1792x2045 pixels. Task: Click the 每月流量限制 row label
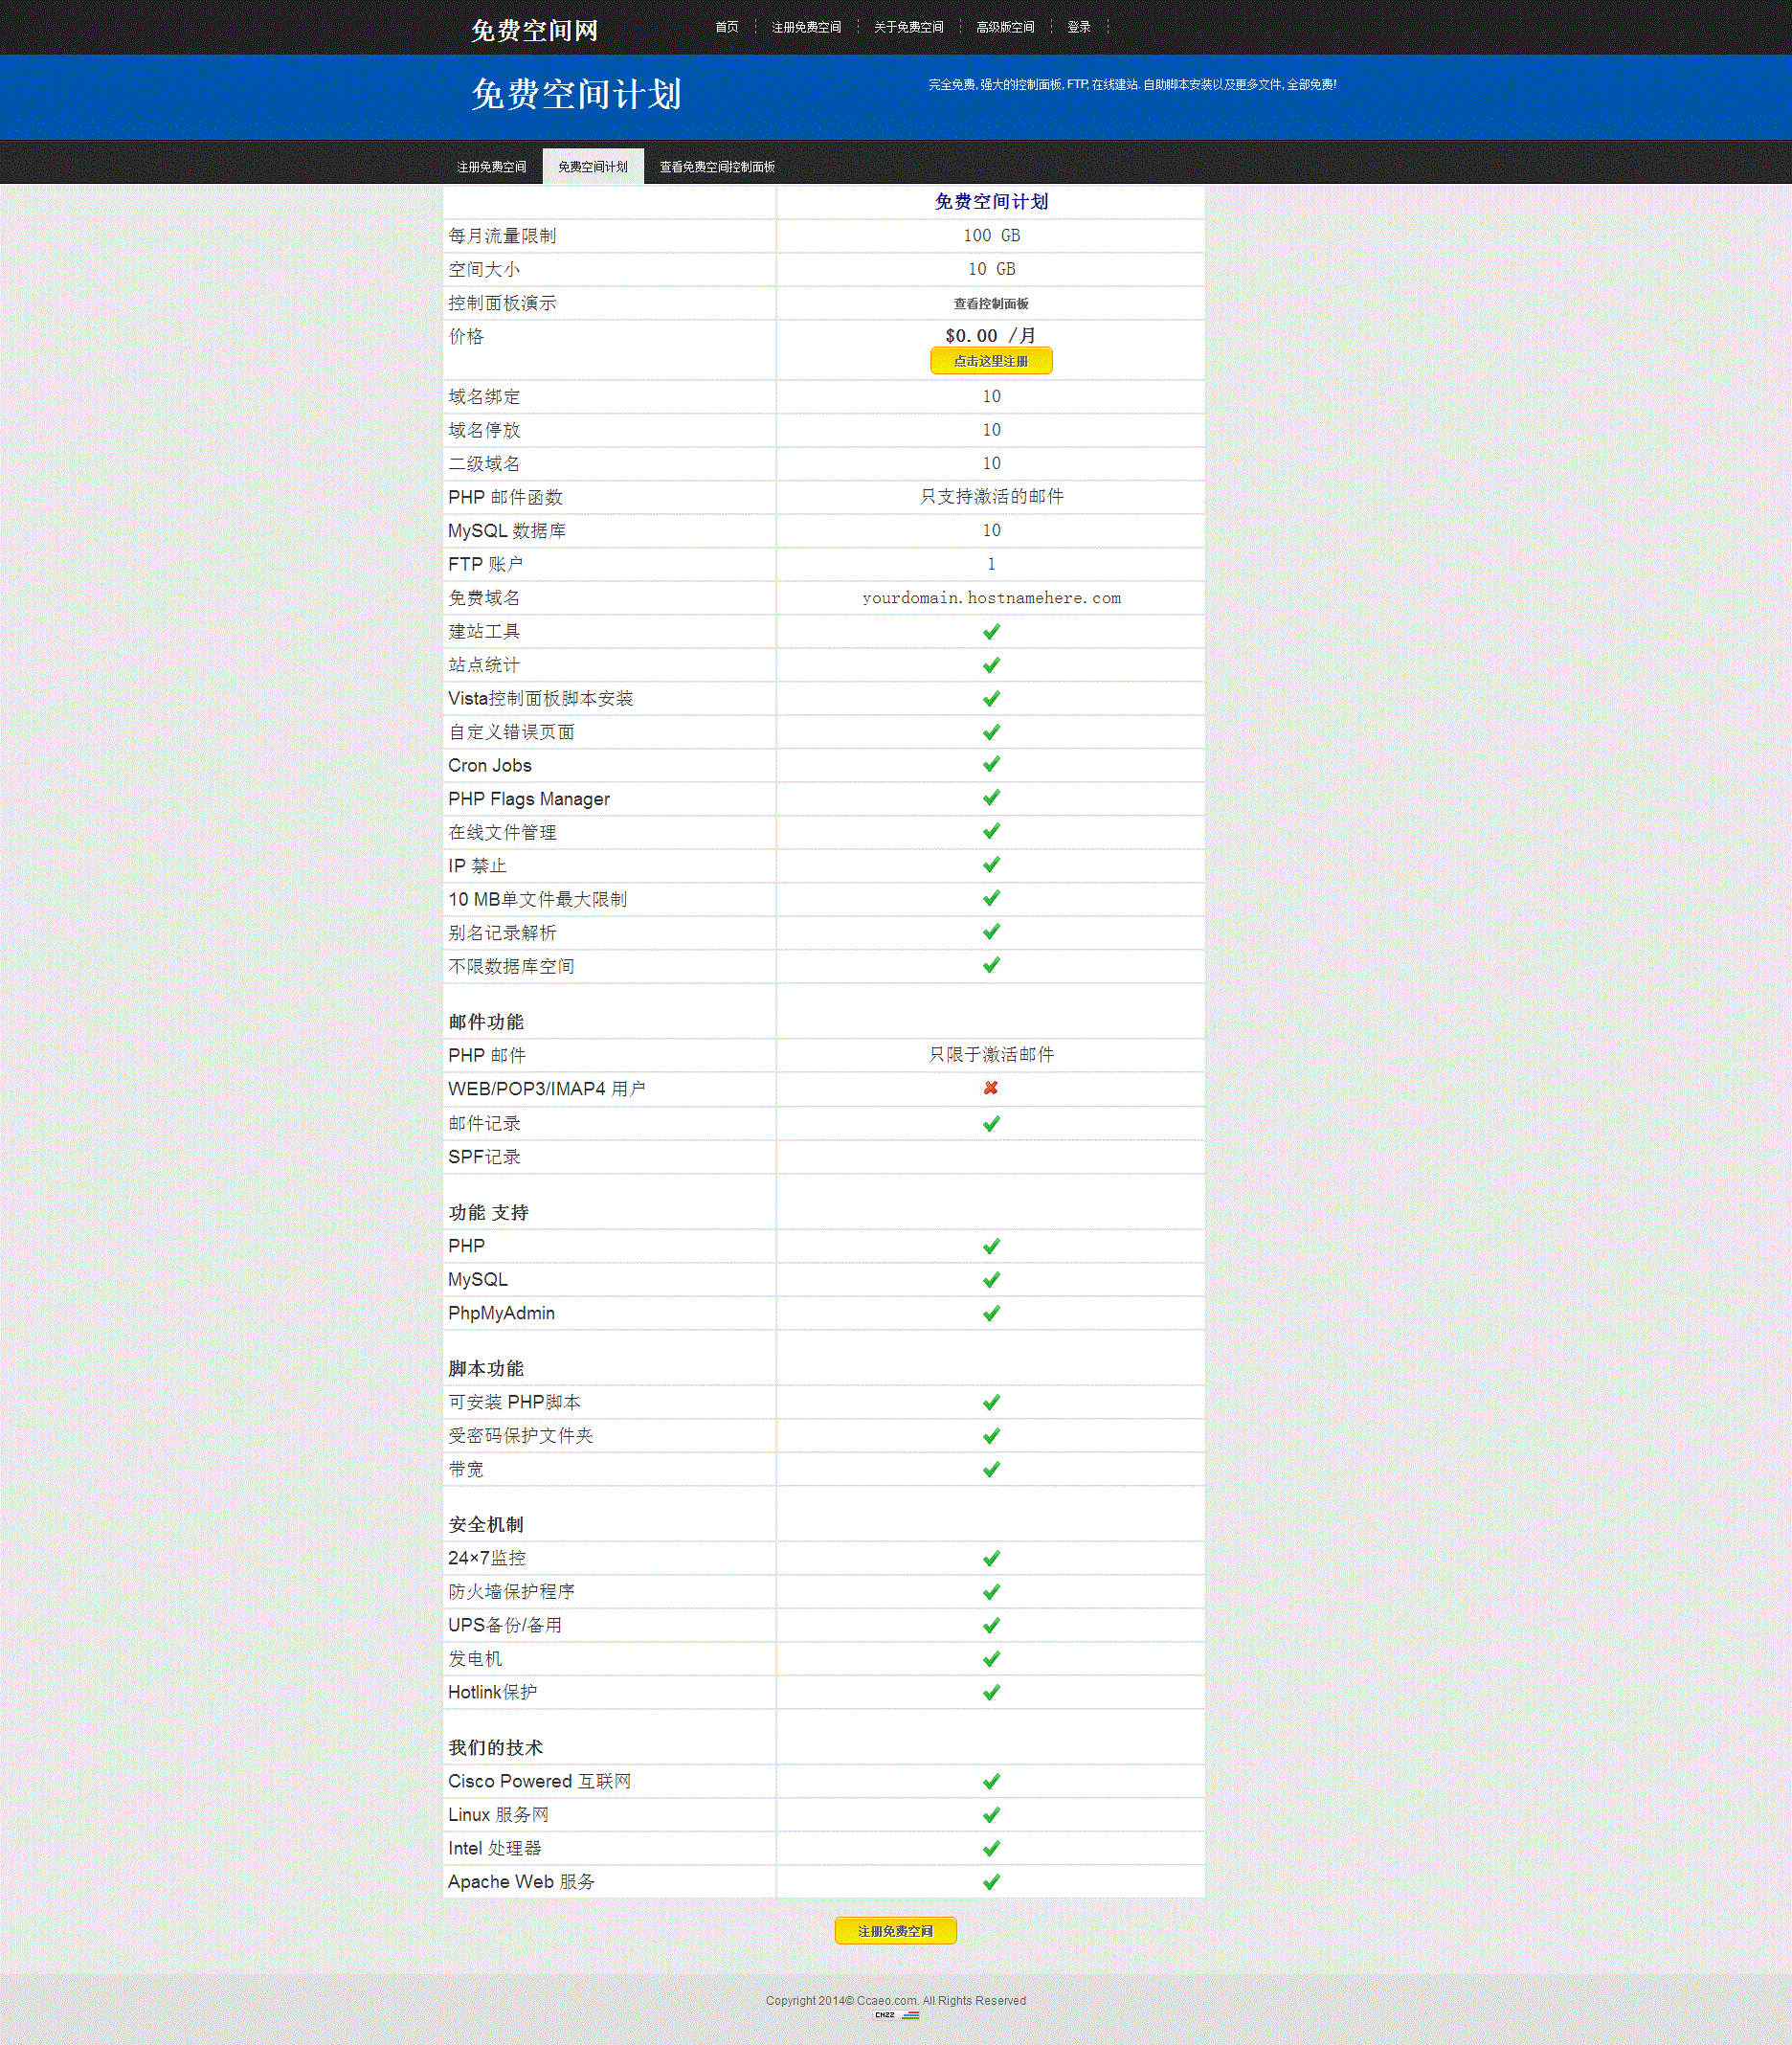502,236
